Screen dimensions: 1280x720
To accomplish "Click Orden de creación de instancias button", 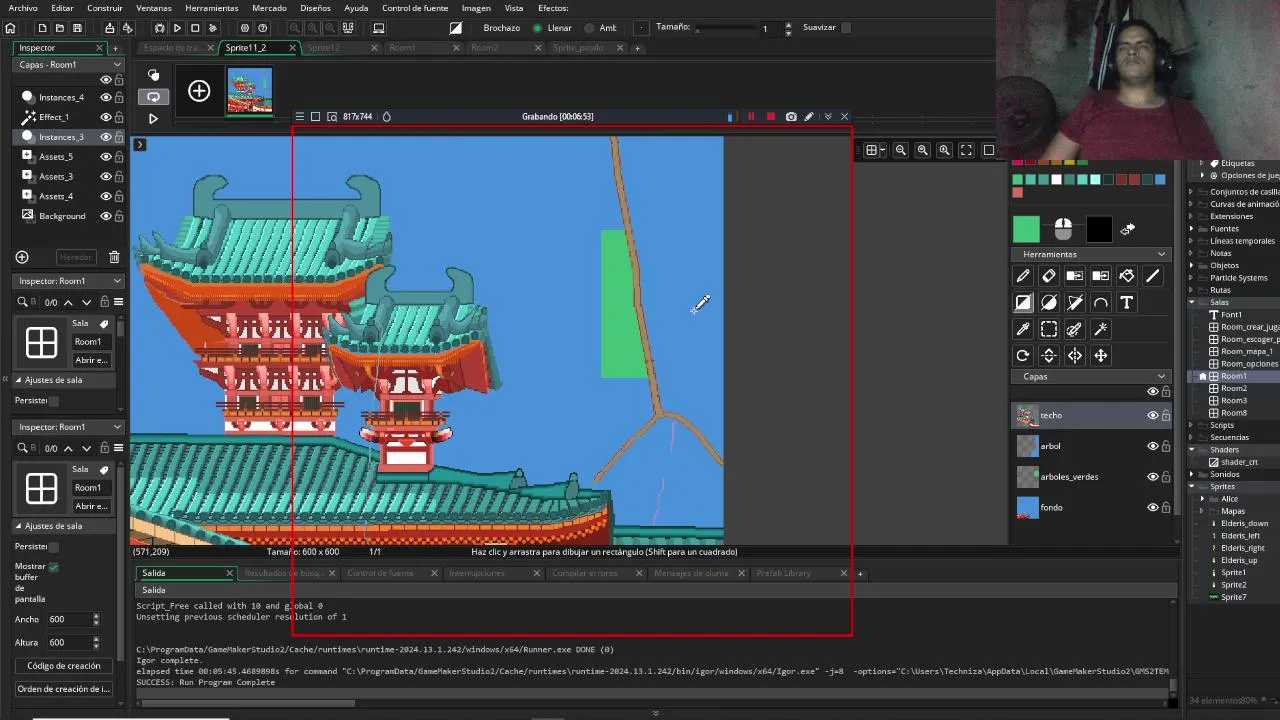I will click(x=64, y=689).
